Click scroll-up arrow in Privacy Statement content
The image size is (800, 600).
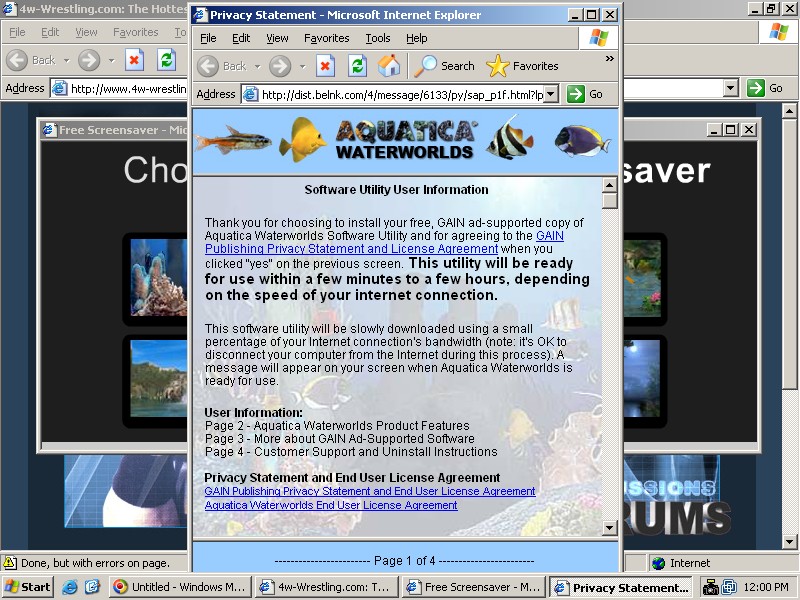[x=609, y=185]
